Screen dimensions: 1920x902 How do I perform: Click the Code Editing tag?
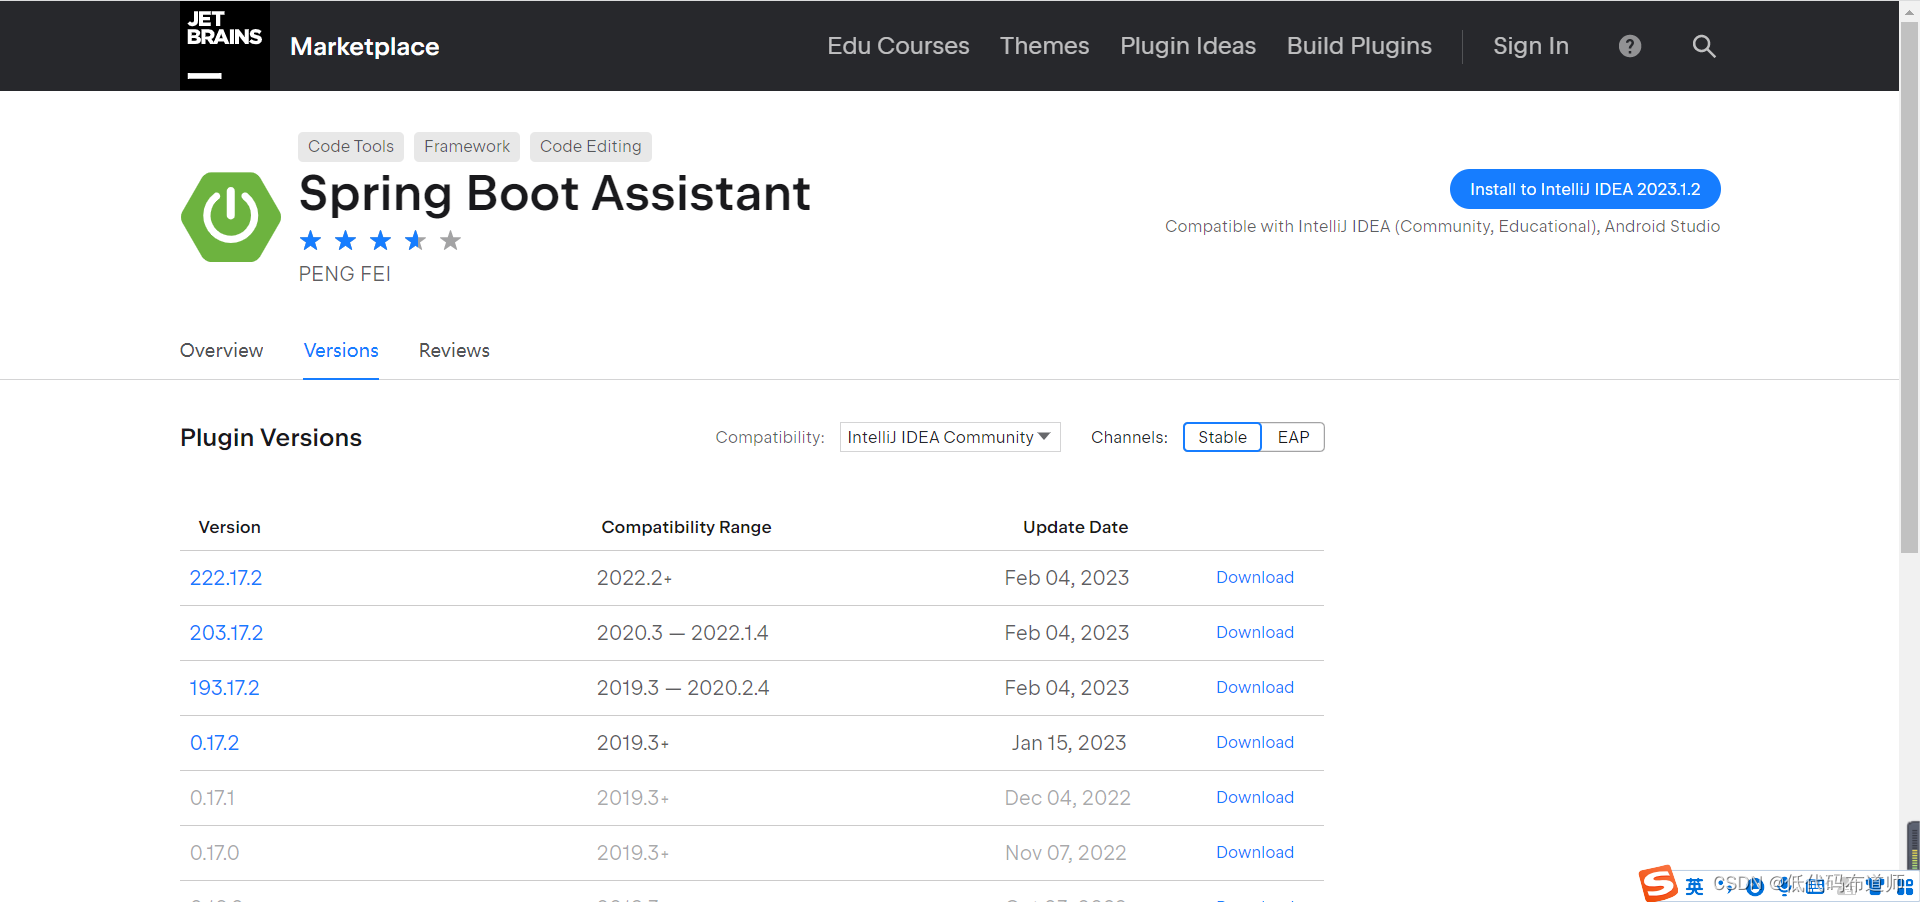pyautogui.click(x=591, y=146)
